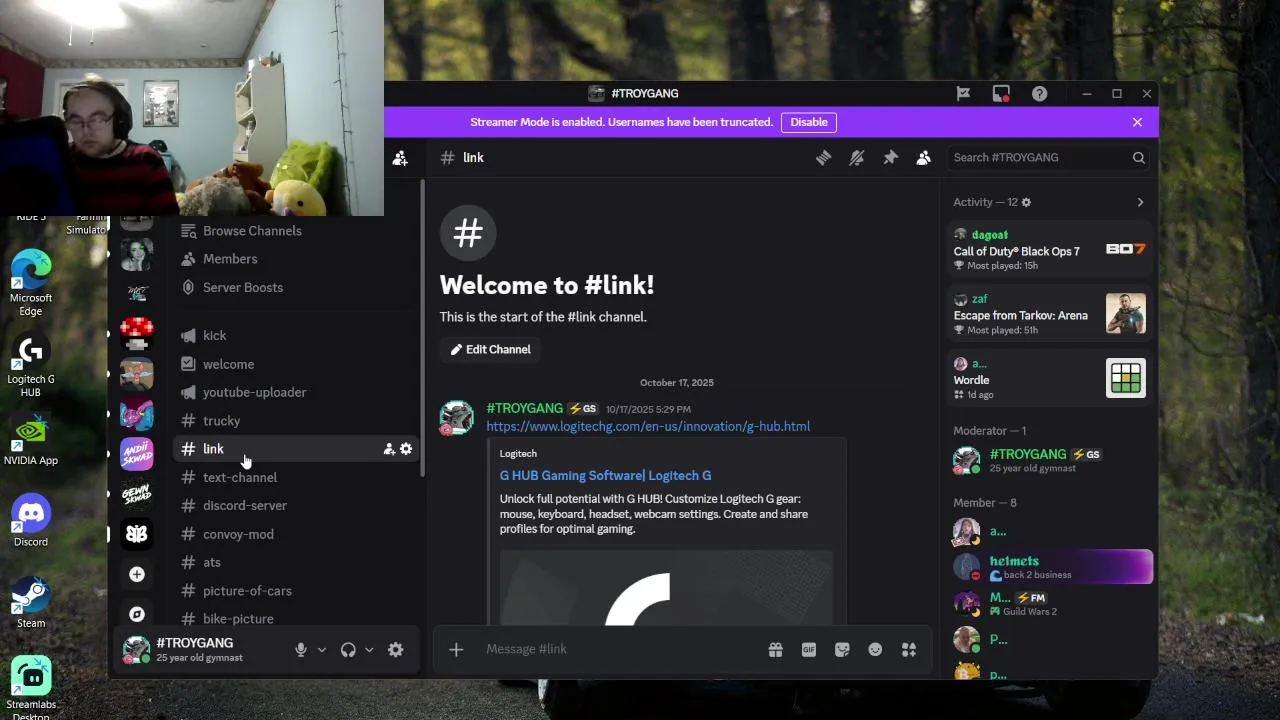The width and height of the screenshot is (1280, 720).
Task: Open headphone output options chevron
Action: point(369,650)
